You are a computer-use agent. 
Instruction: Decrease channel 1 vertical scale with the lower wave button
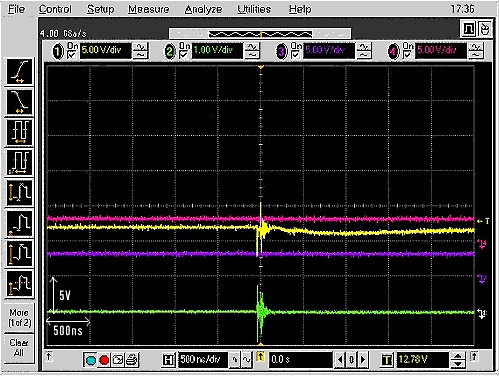pyautogui.click(x=140, y=55)
